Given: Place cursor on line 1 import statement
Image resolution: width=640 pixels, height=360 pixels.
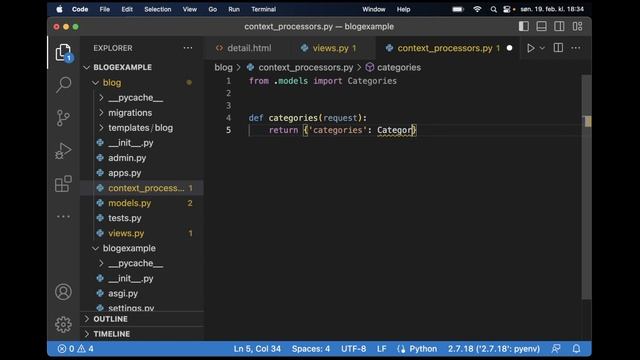Looking at the screenshot, I should pos(322,81).
